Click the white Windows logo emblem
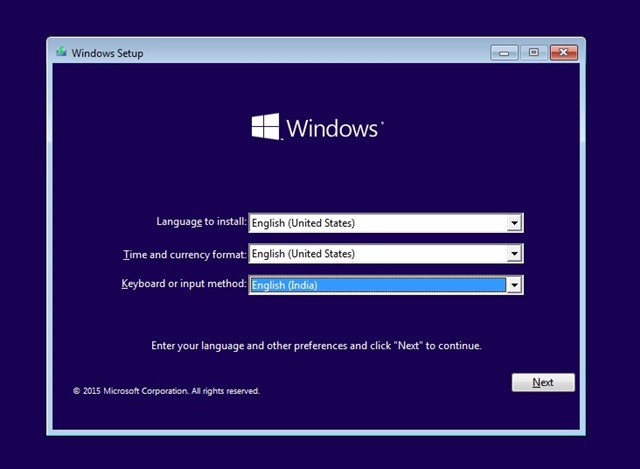Screen dimensions: 640x469 point(265,127)
